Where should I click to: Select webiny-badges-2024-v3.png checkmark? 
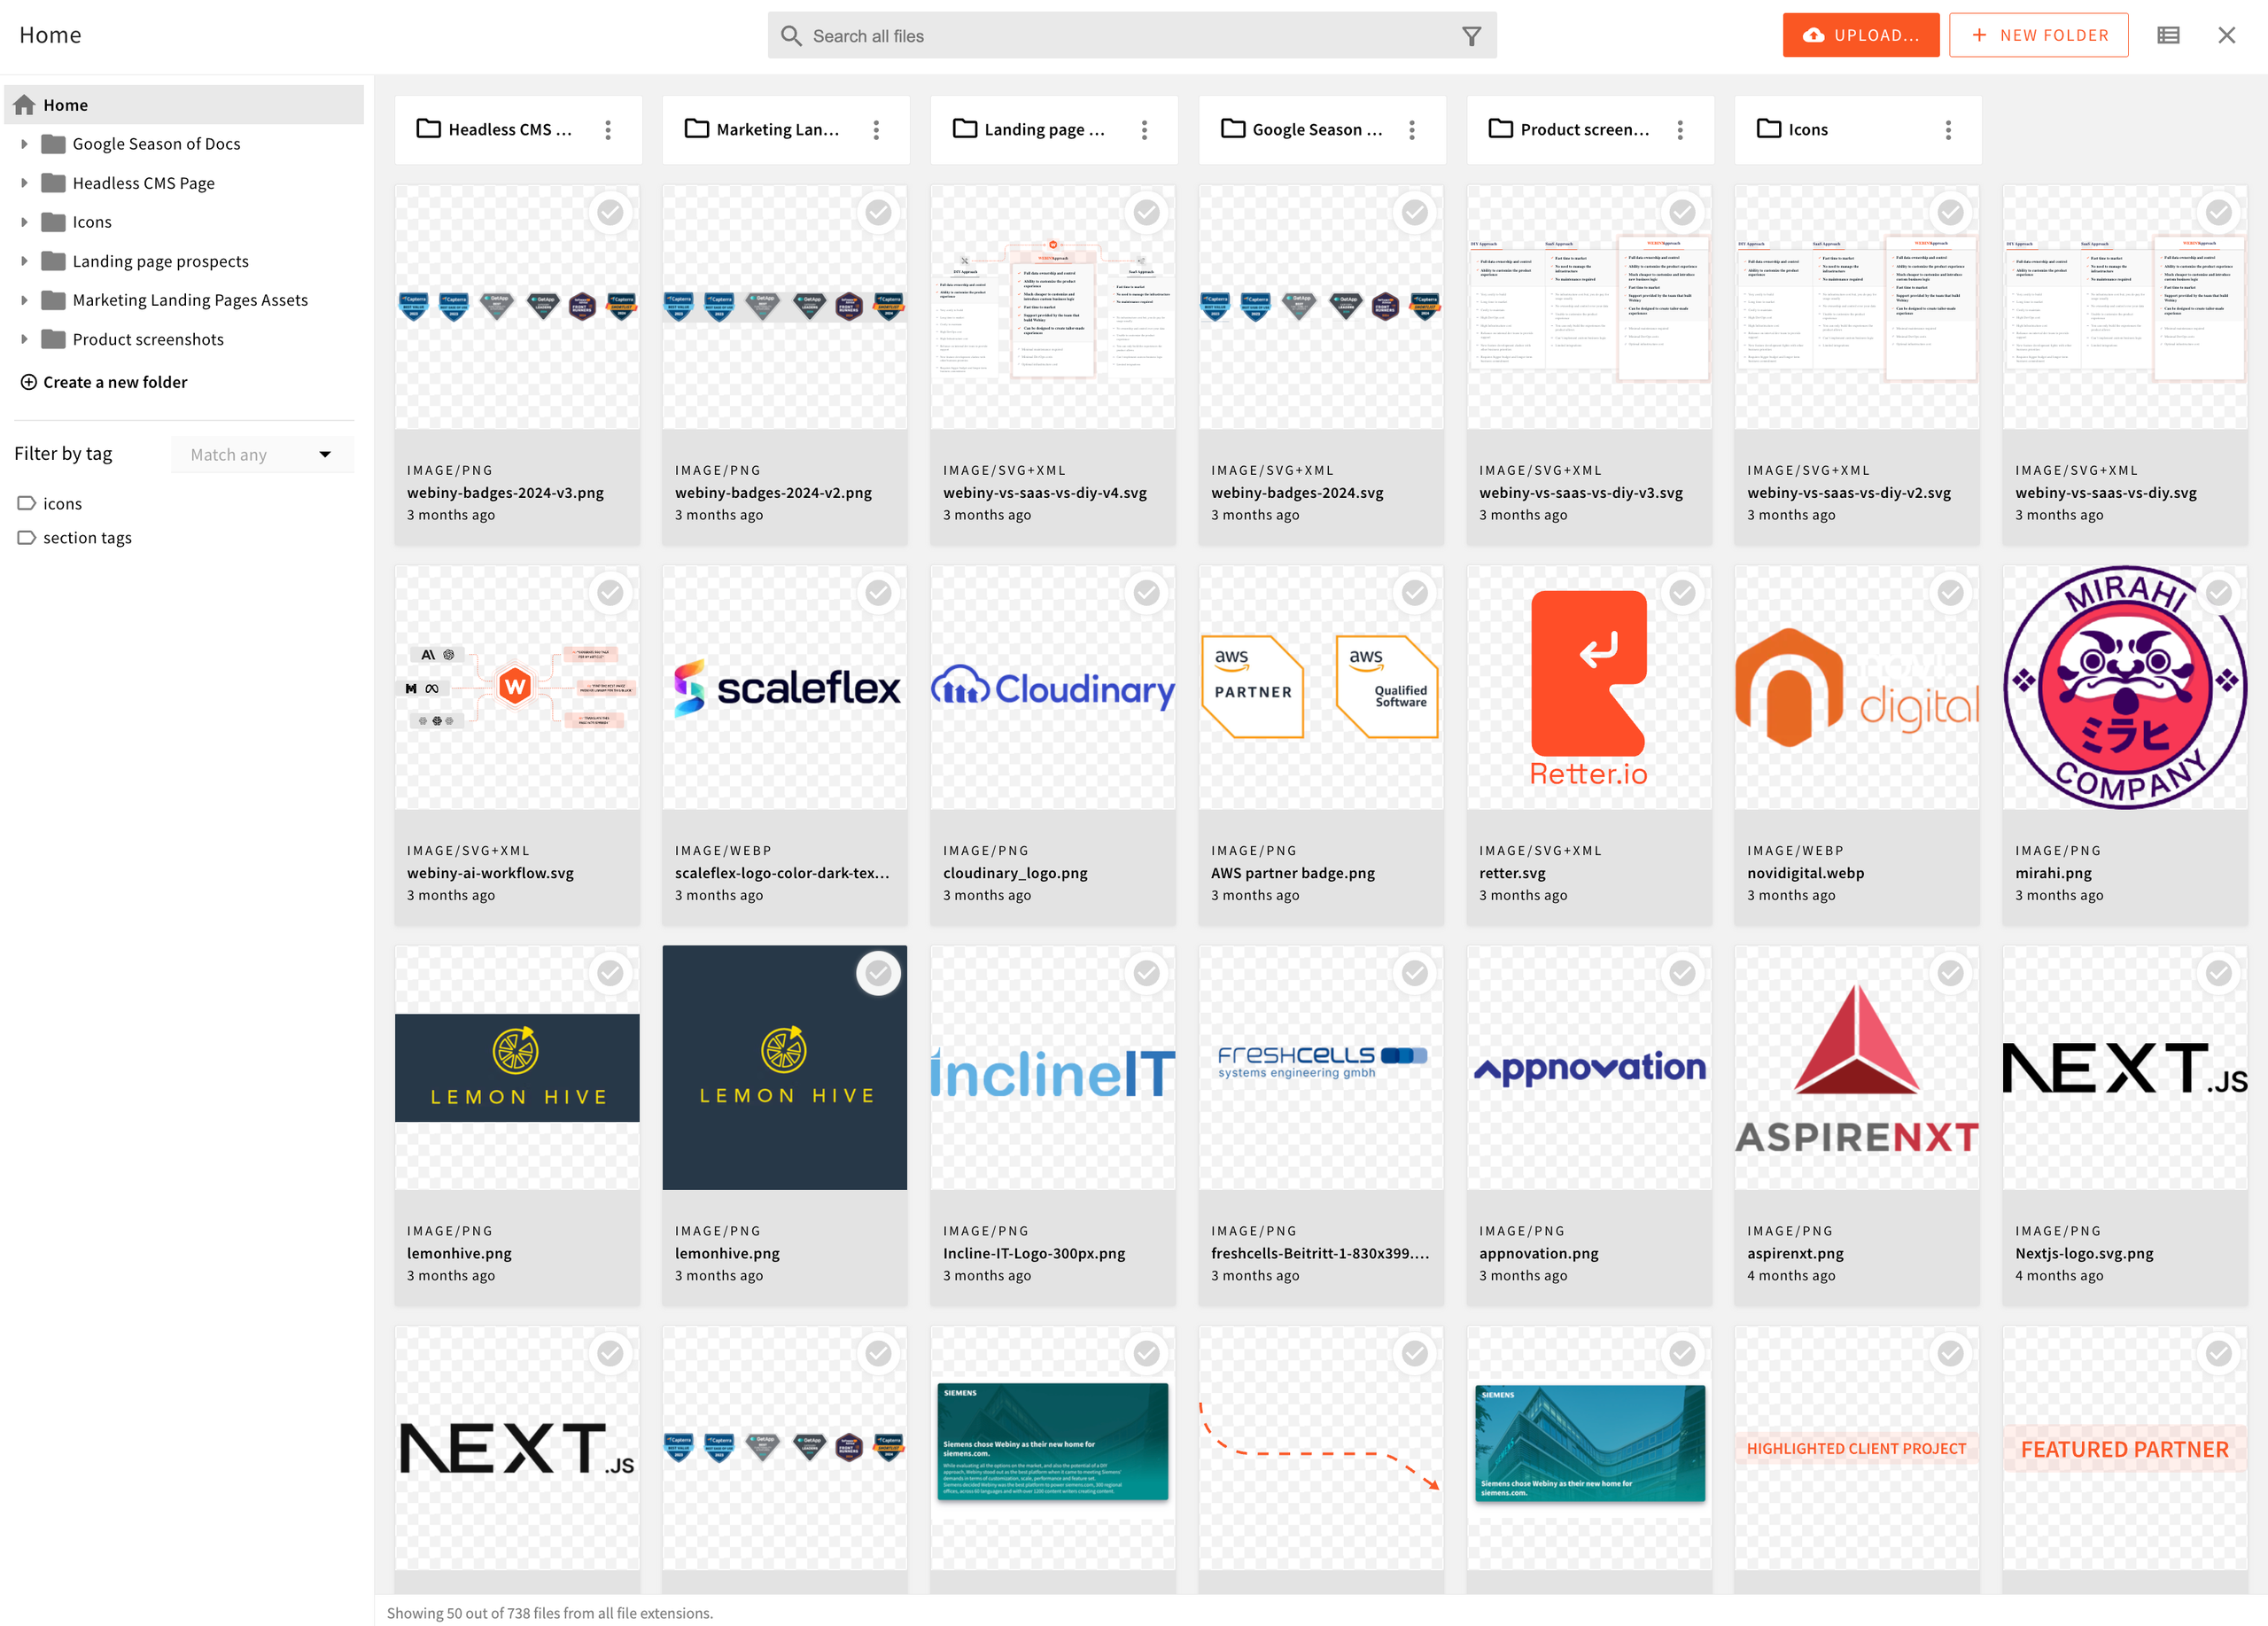(610, 212)
